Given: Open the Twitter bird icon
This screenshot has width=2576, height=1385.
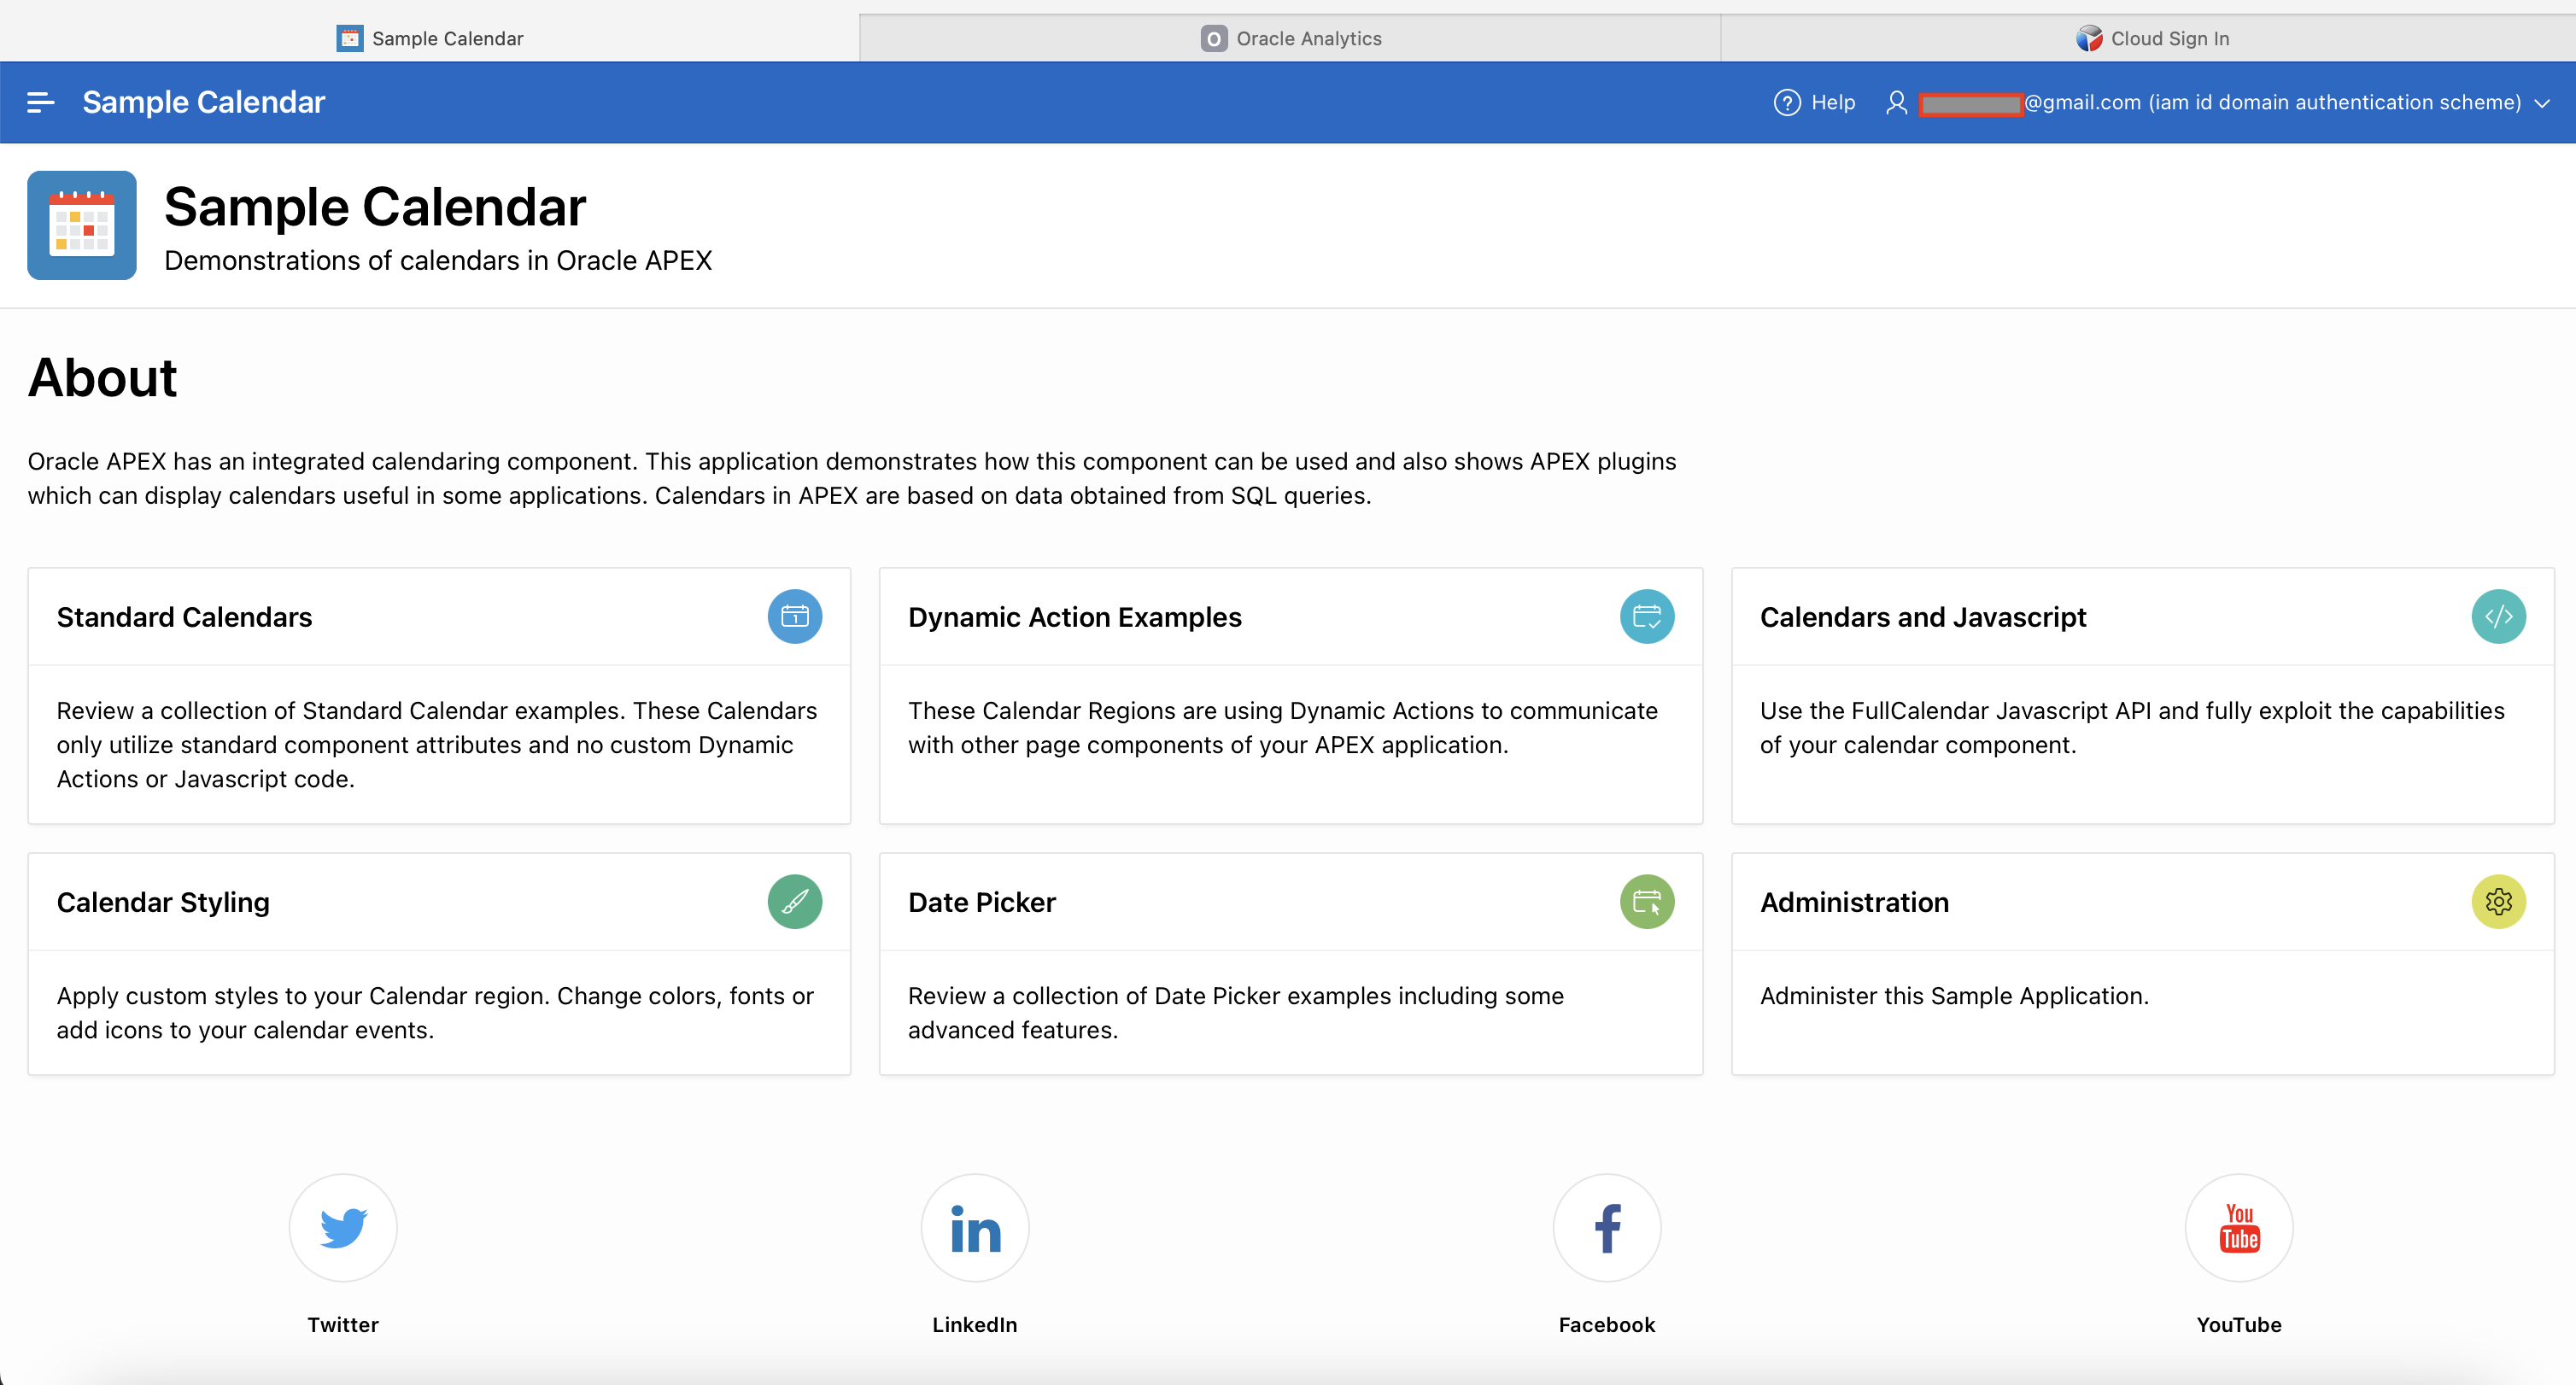Looking at the screenshot, I should 343,1227.
